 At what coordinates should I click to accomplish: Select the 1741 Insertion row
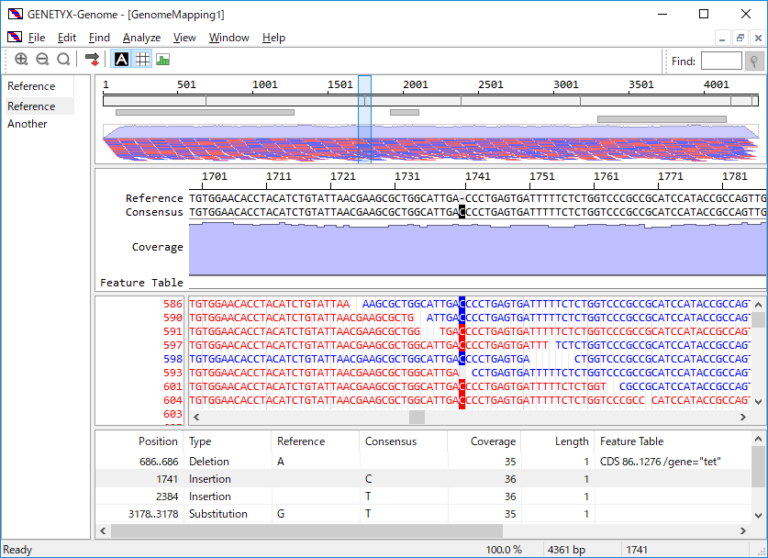click(x=423, y=479)
